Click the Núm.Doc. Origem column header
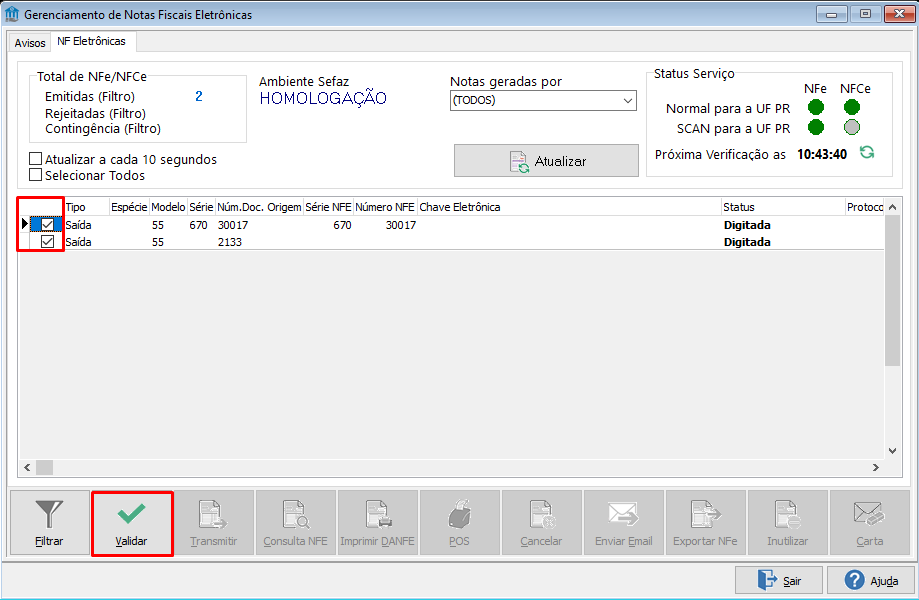919x600 pixels. pos(259,207)
